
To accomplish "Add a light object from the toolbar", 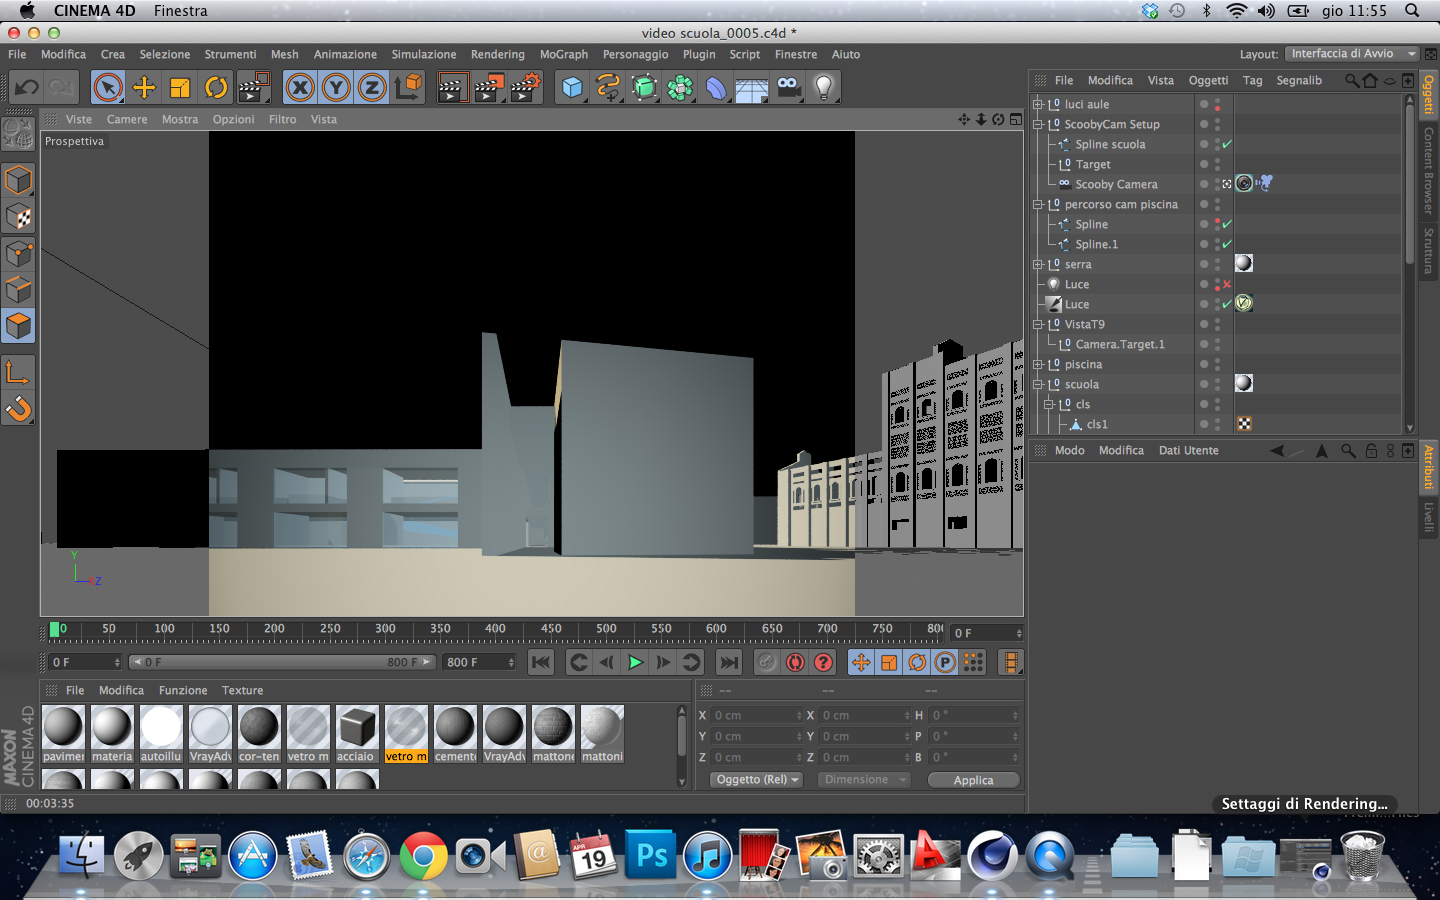I will 824,88.
